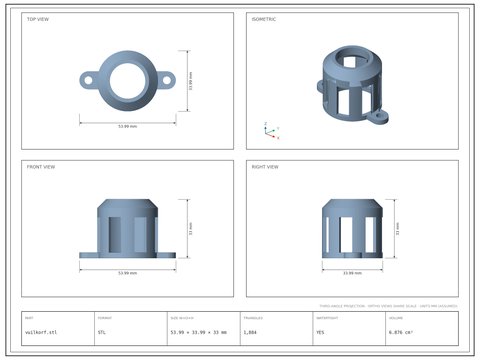Click the ISOMETRIC view label

(x=264, y=19)
